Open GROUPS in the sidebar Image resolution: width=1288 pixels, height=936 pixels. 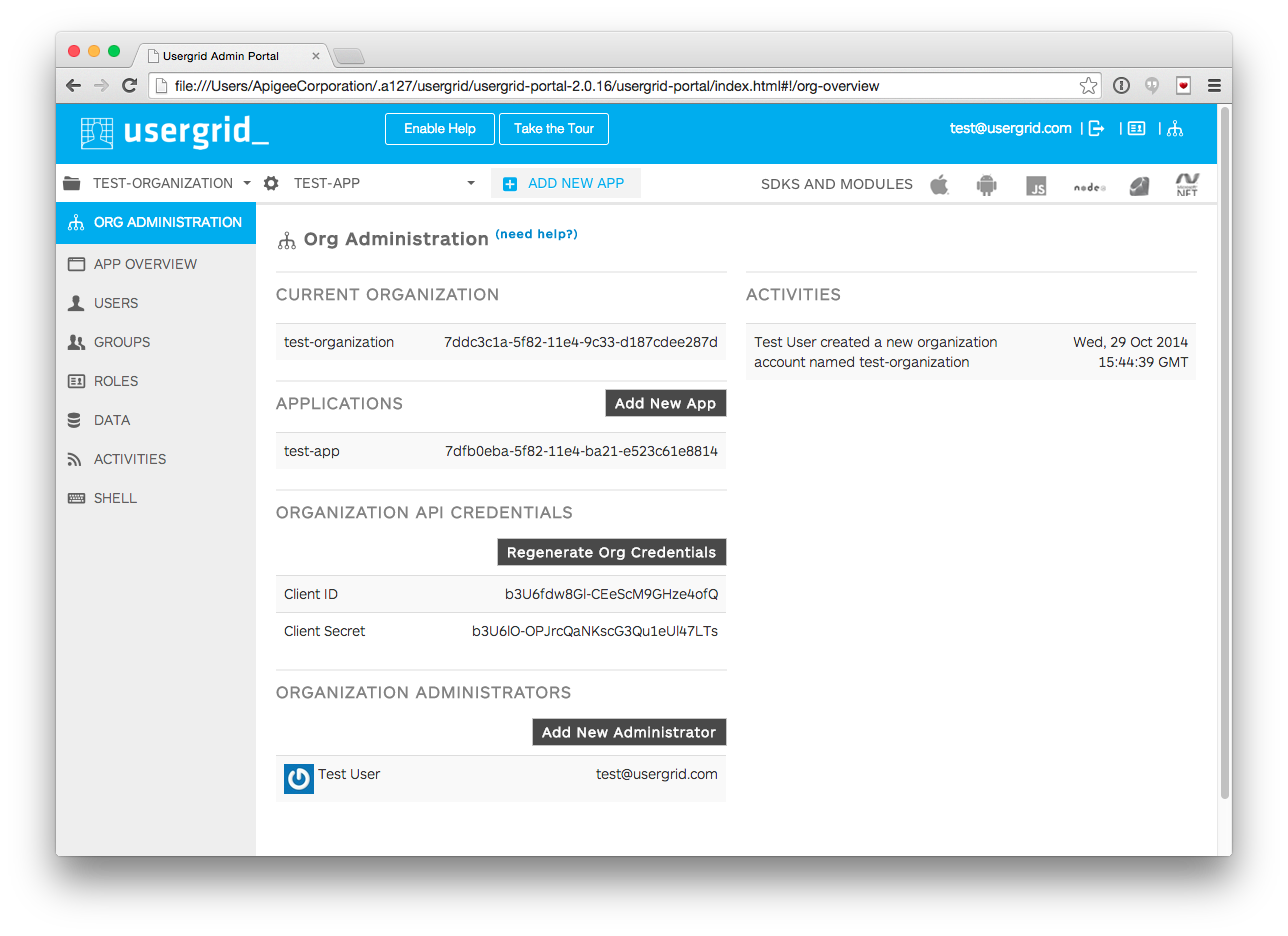pos(156,342)
